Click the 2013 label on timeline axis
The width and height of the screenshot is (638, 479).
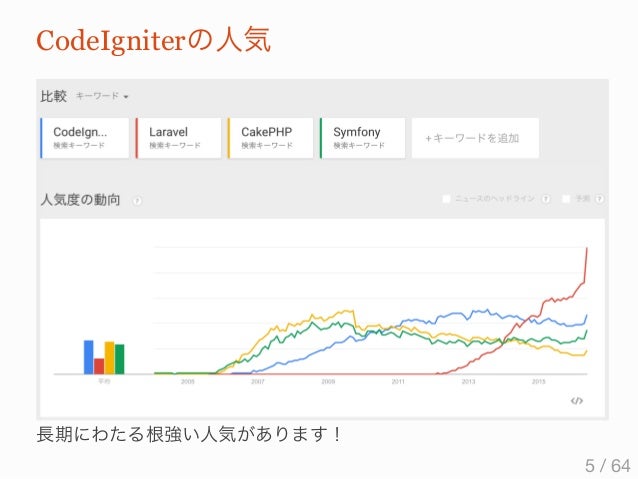(x=468, y=381)
